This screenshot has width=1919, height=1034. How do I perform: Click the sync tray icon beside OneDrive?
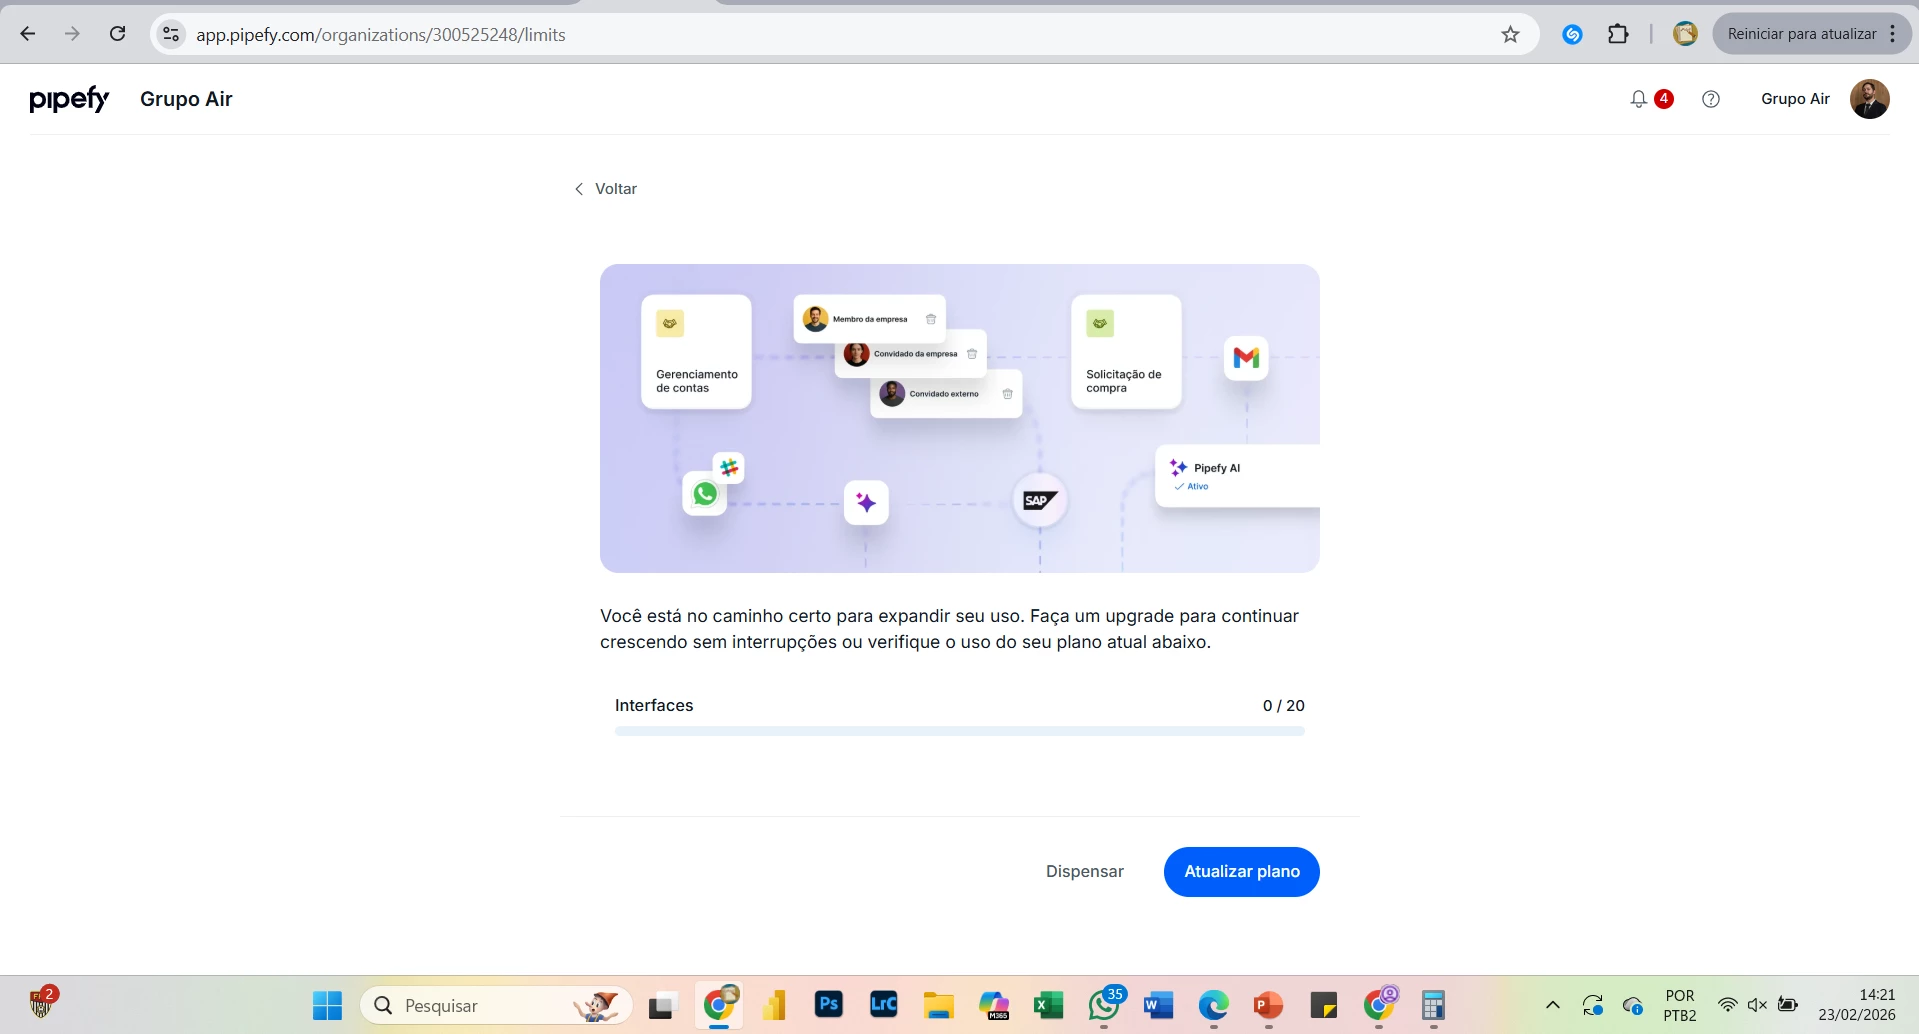tap(1593, 1005)
